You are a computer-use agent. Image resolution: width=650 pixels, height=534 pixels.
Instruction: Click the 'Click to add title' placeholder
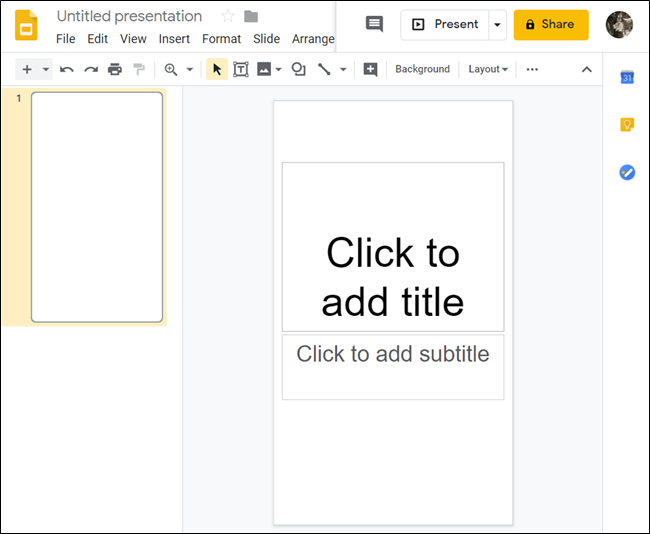393,247
